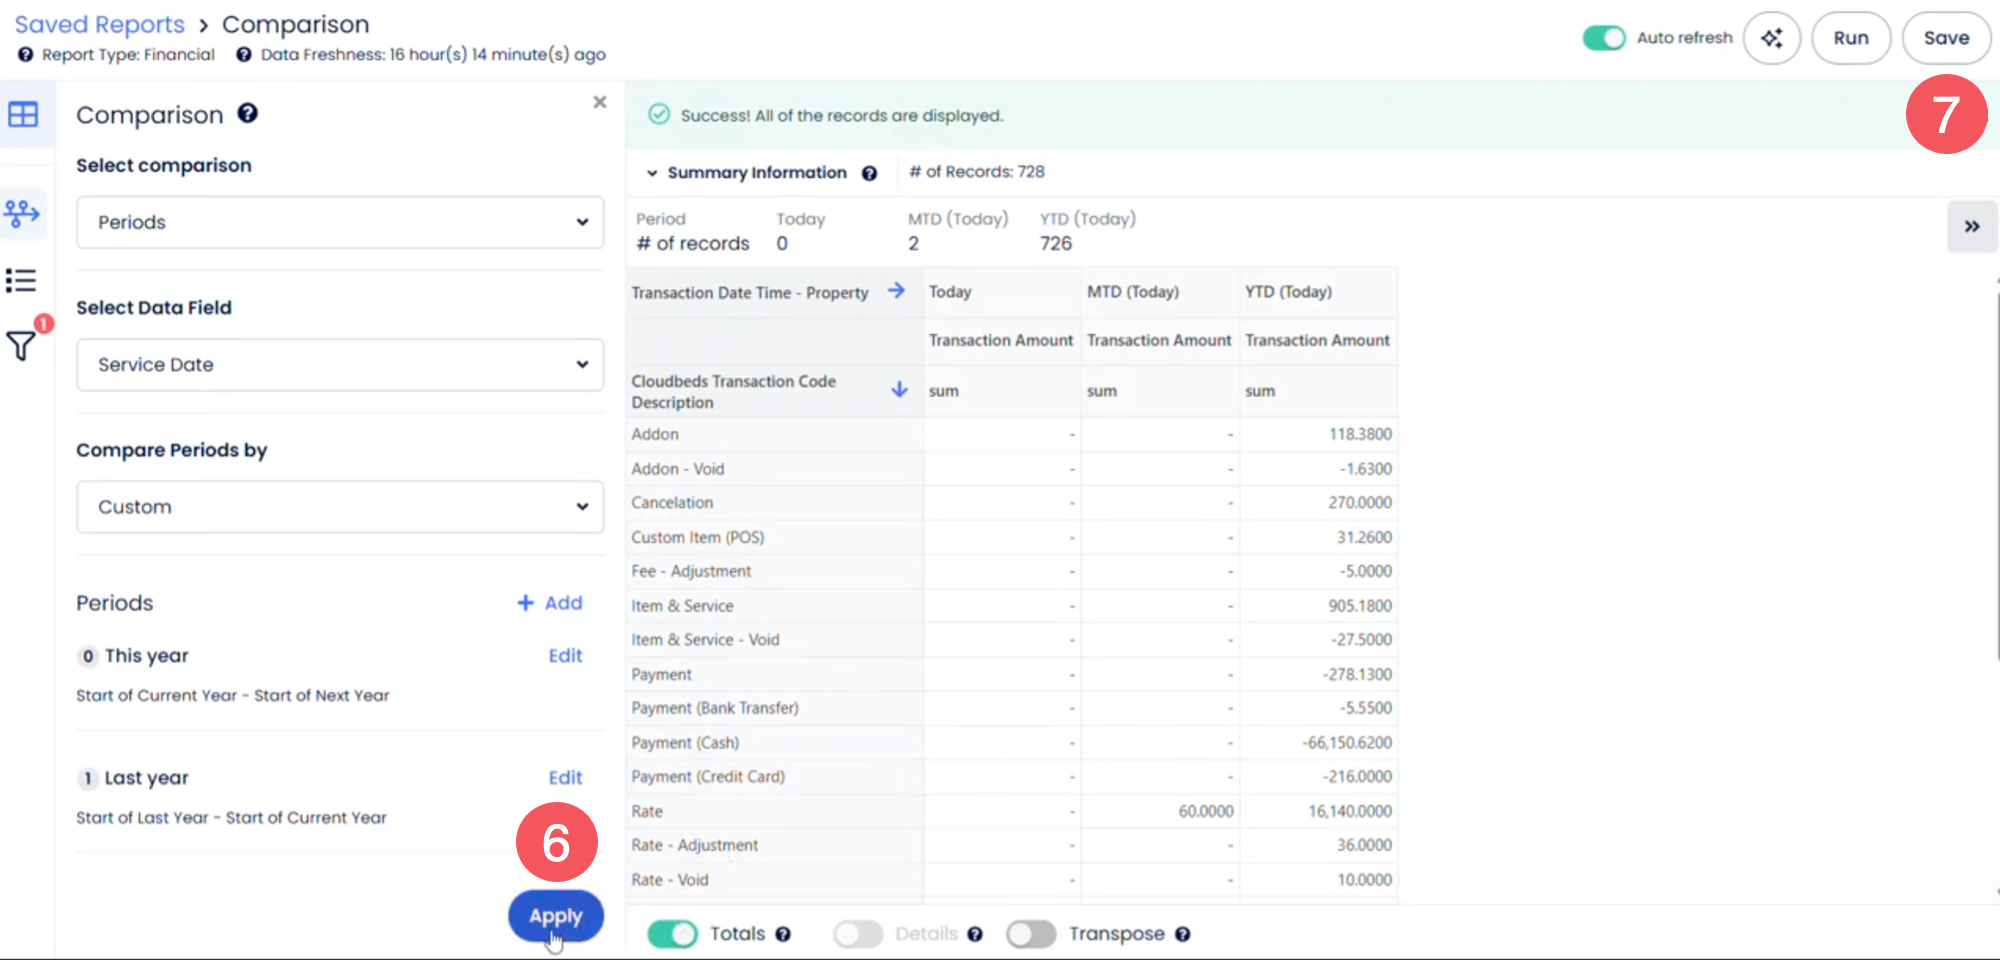Save the report
This screenshot has height=960, width=2000.
click(1945, 38)
